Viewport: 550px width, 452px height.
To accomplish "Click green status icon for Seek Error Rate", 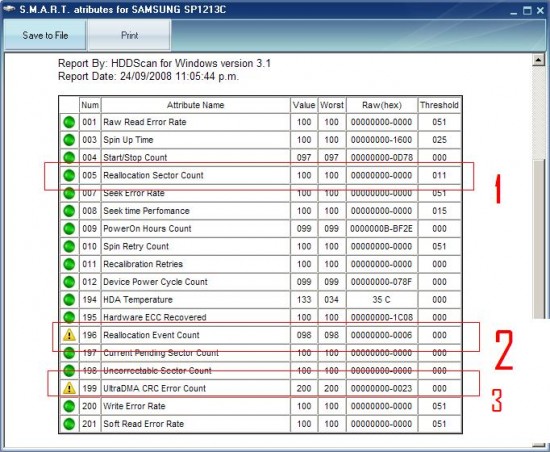I will pyautogui.click(x=69, y=193).
